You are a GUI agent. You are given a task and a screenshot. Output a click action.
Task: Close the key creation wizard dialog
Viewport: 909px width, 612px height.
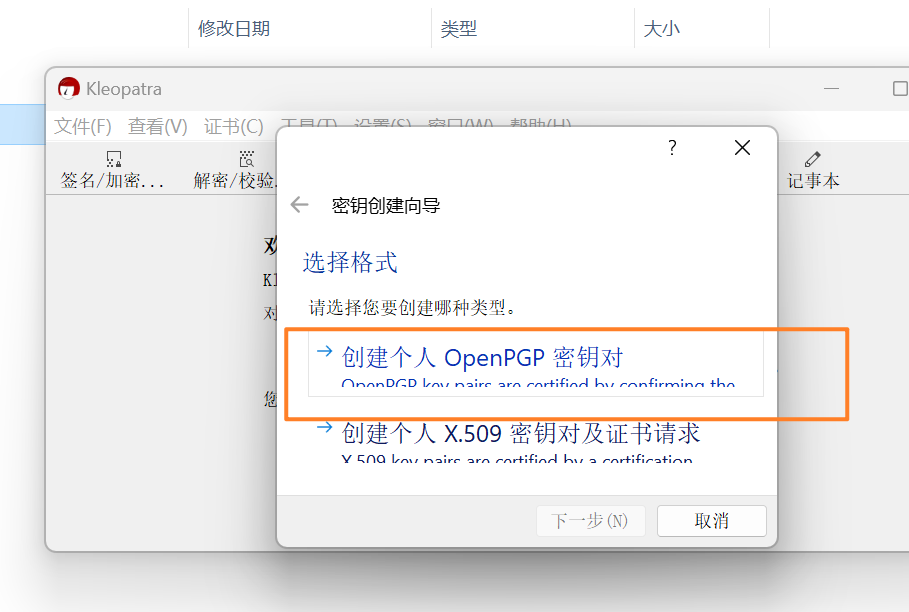click(x=742, y=148)
